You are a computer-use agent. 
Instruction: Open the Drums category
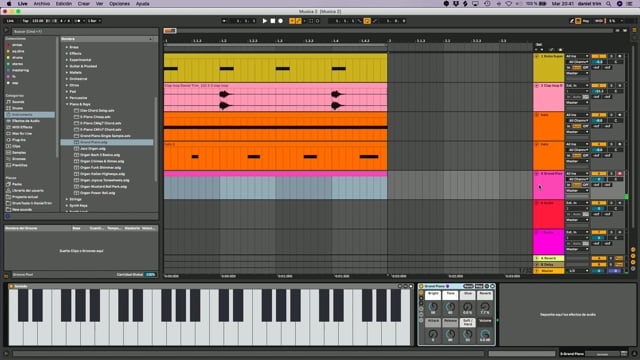coord(17,108)
